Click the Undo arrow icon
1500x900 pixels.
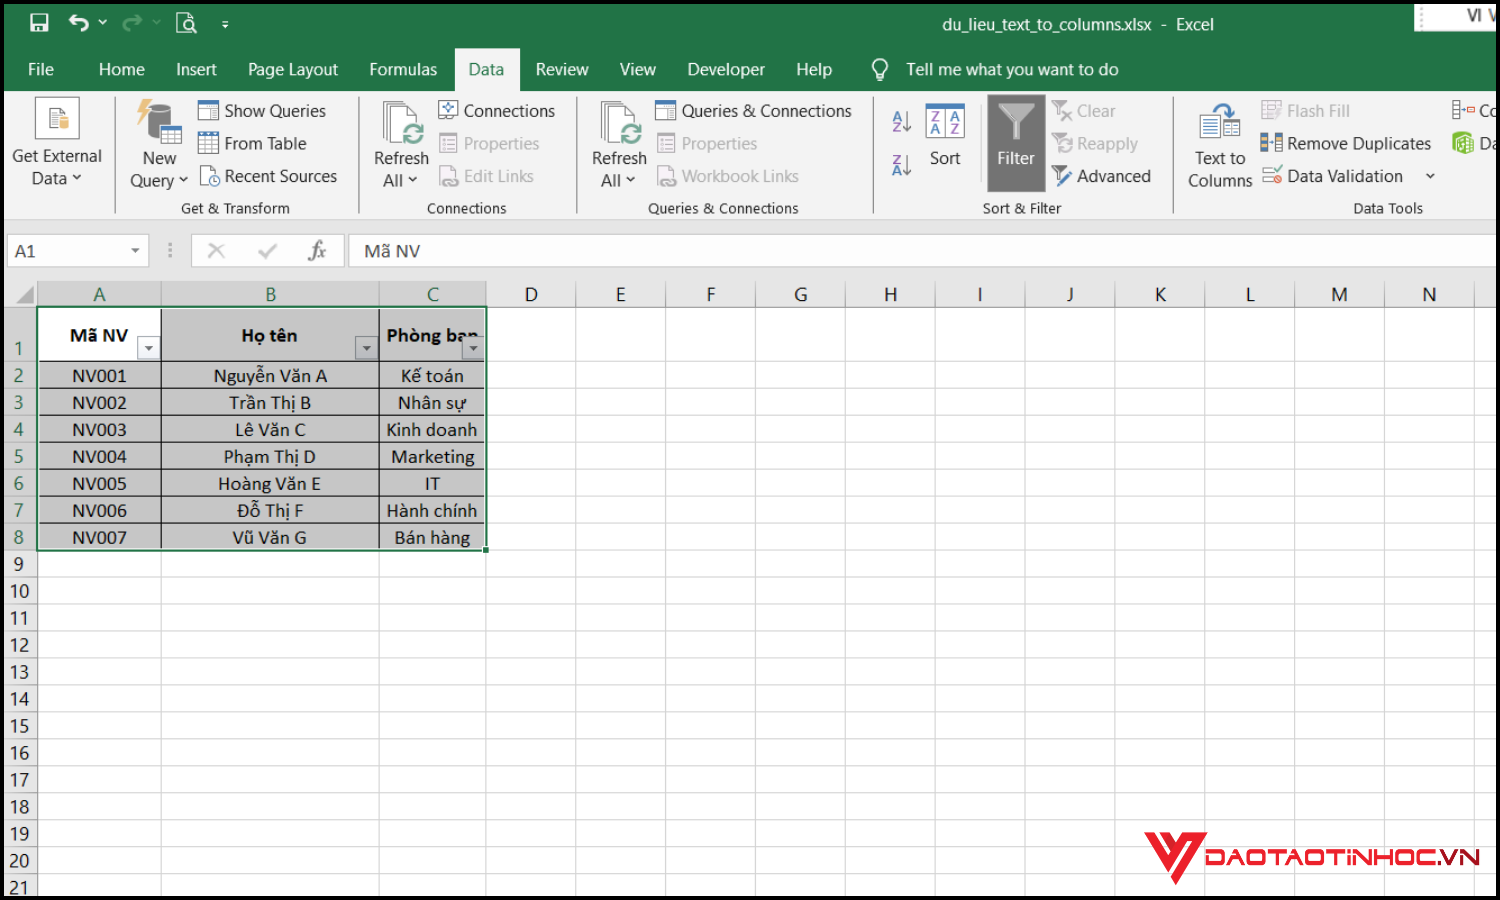79,23
